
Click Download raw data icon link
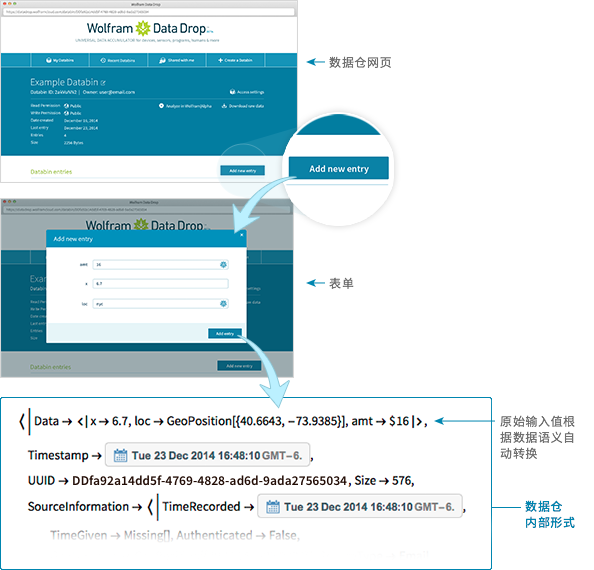tap(243, 106)
